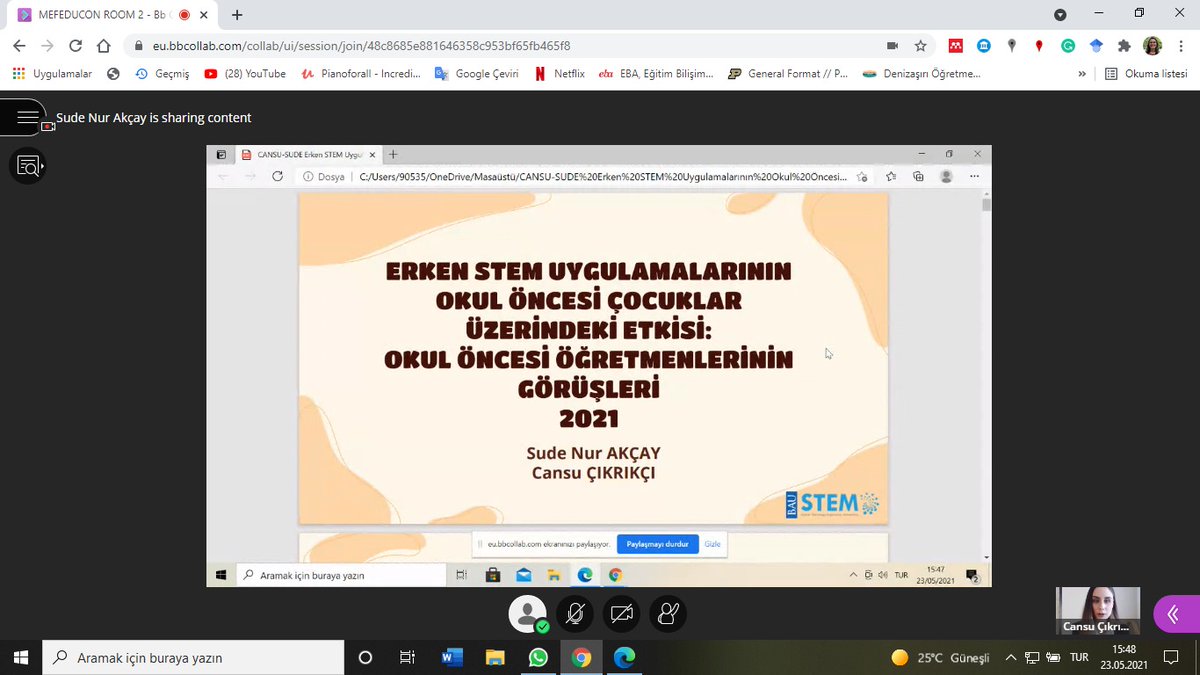Open red map pin extension

1040,46
